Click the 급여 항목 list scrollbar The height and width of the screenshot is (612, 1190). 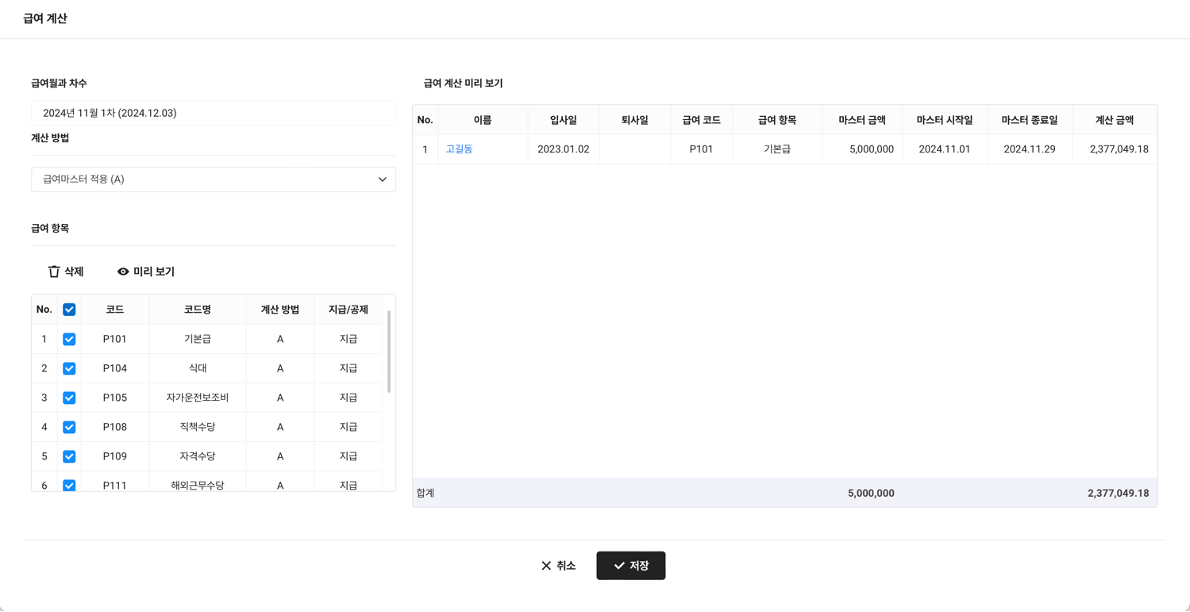(389, 351)
